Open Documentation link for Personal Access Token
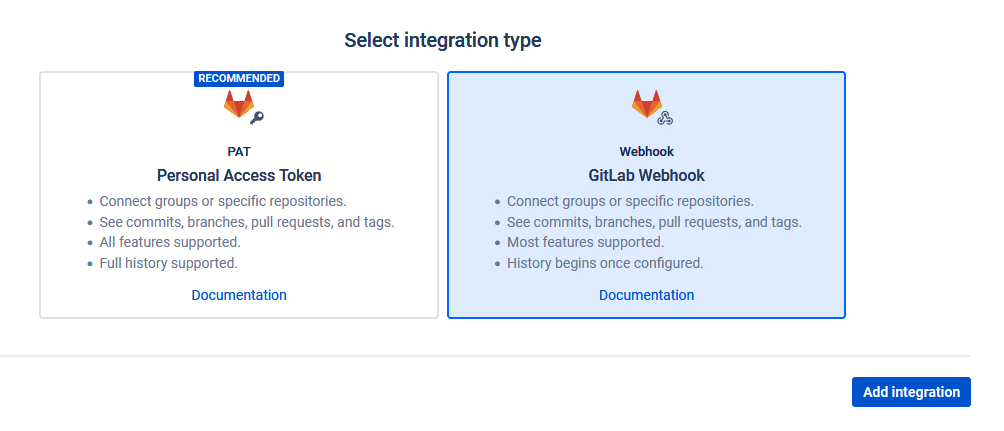This screenshot has width=1004, height=431. 239,295
